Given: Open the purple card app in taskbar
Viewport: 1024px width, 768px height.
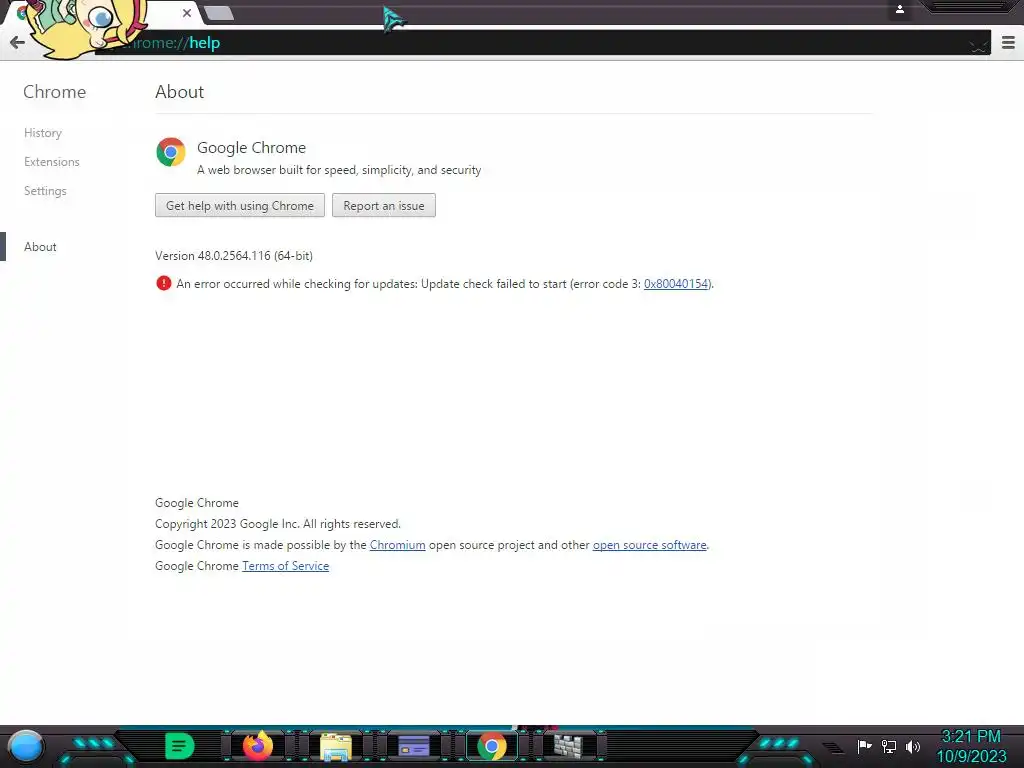Looking at the screenshot, I should pyautogui.click(x=413, y=746).
